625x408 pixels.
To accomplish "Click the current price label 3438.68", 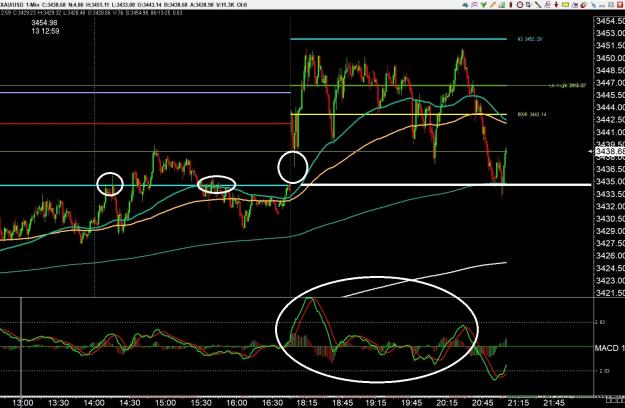I will (x=610, y=151).
